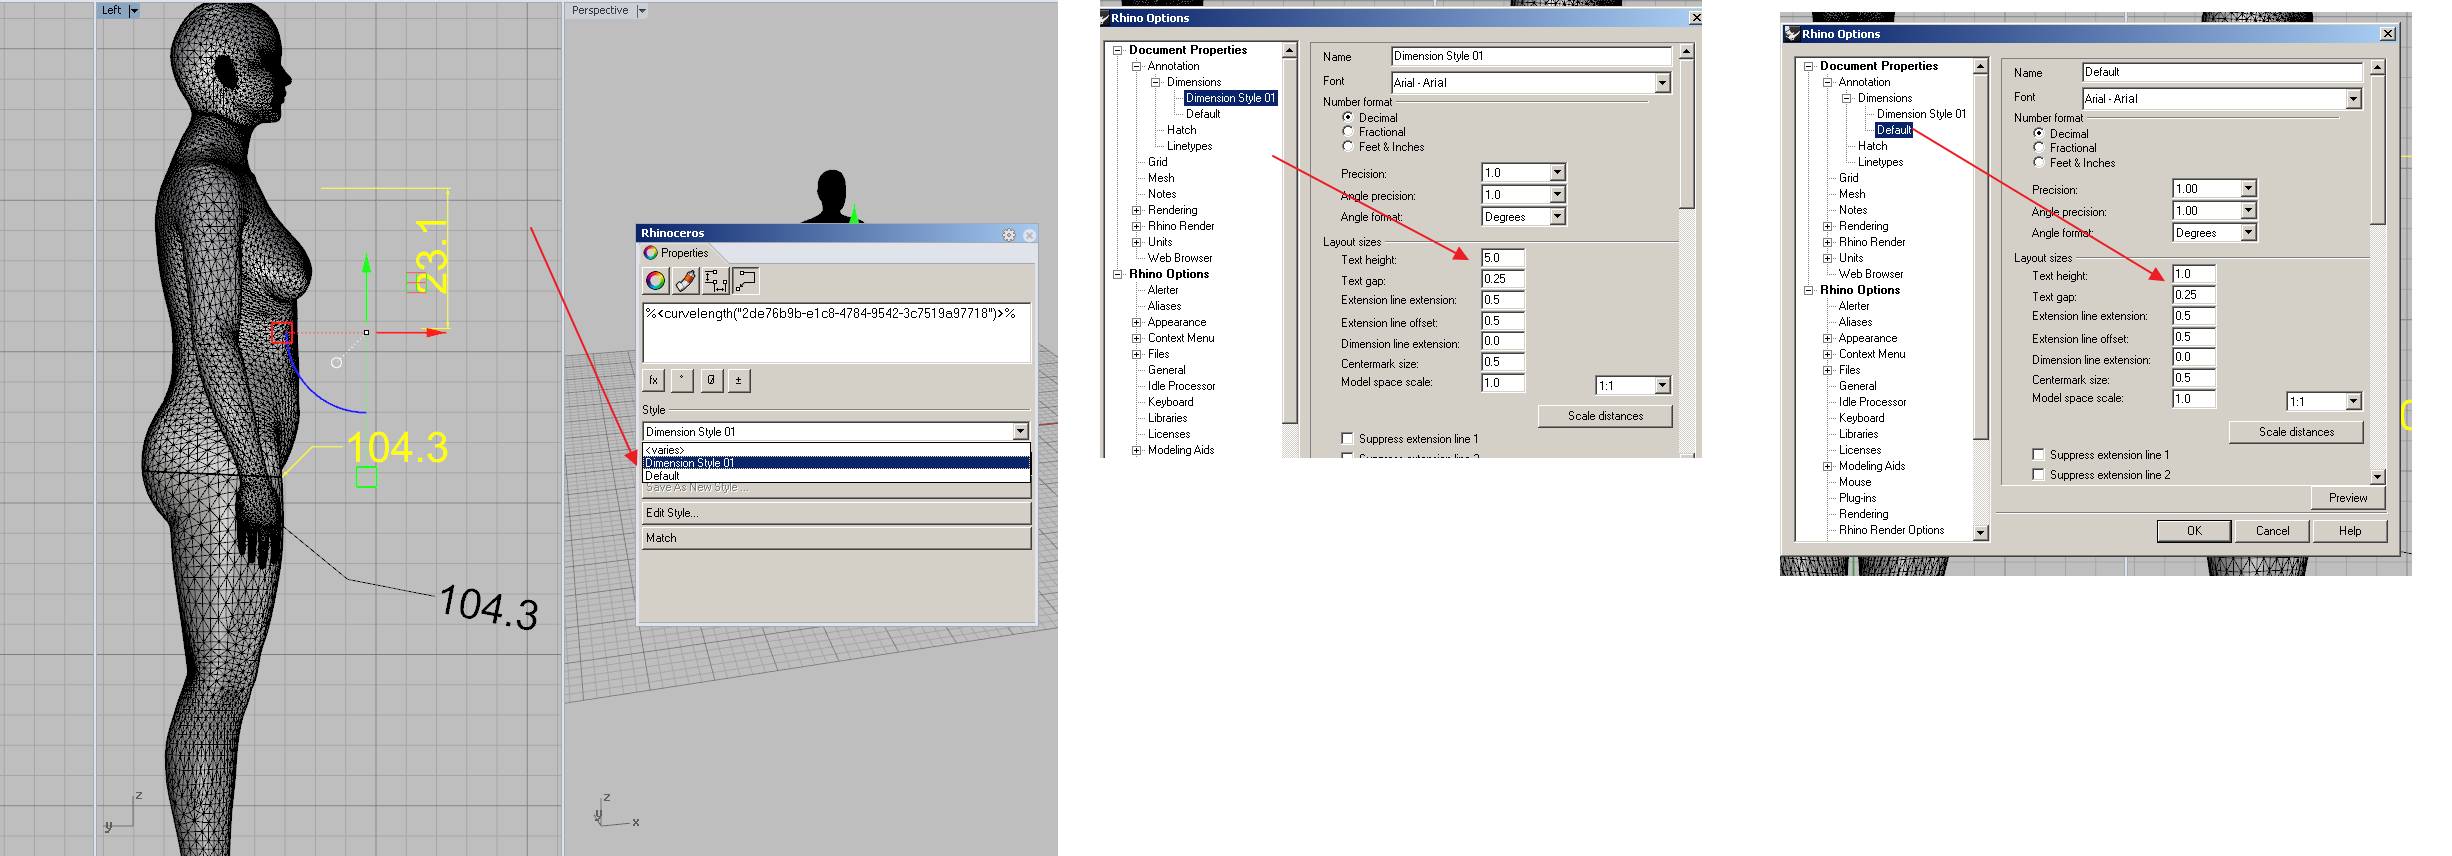Select Fractional format in right Rhino Options window
The height and width of the screenshot is (856, 2452).
click(x=2039, y=147)
